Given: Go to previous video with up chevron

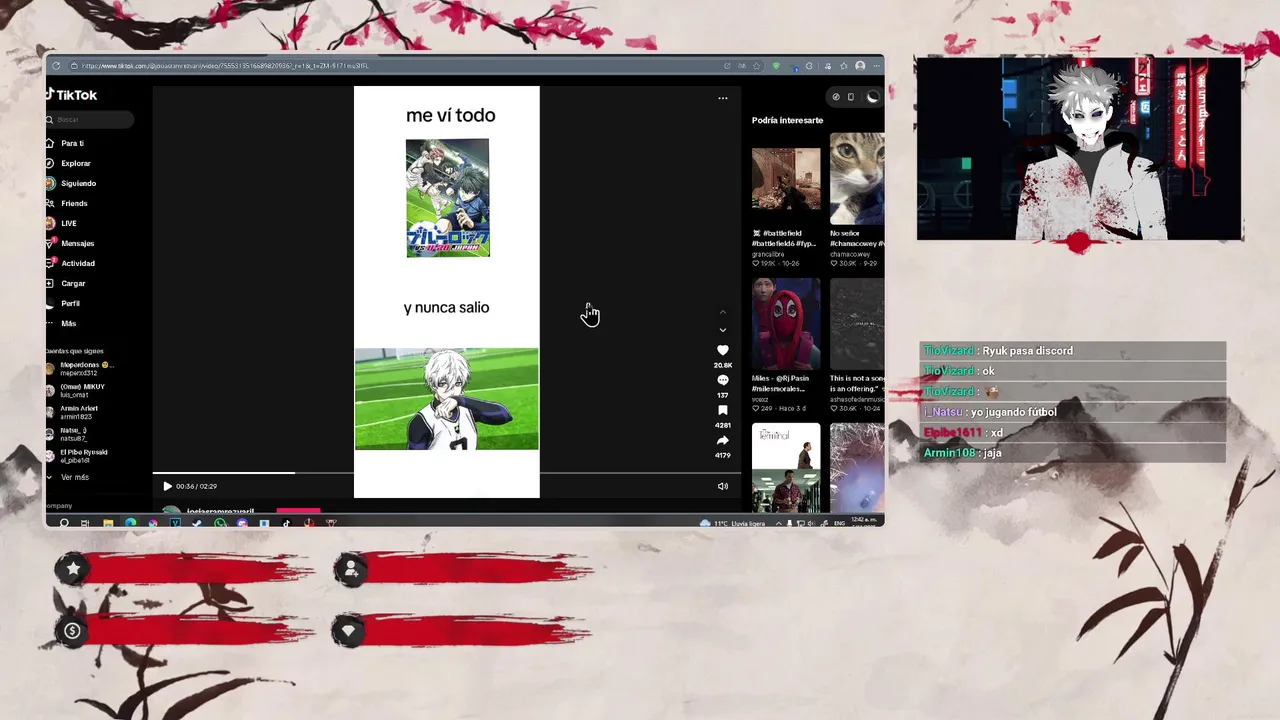Looking at the screenshot, I should point(722,312).
